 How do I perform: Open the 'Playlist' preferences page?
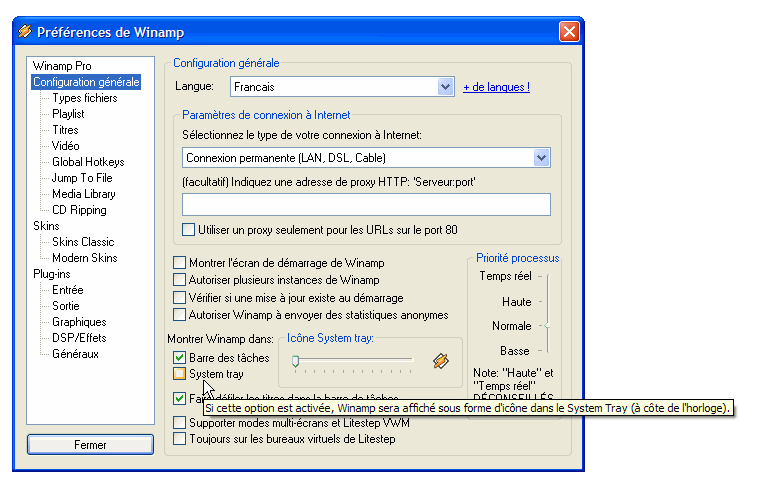(68, 114)
